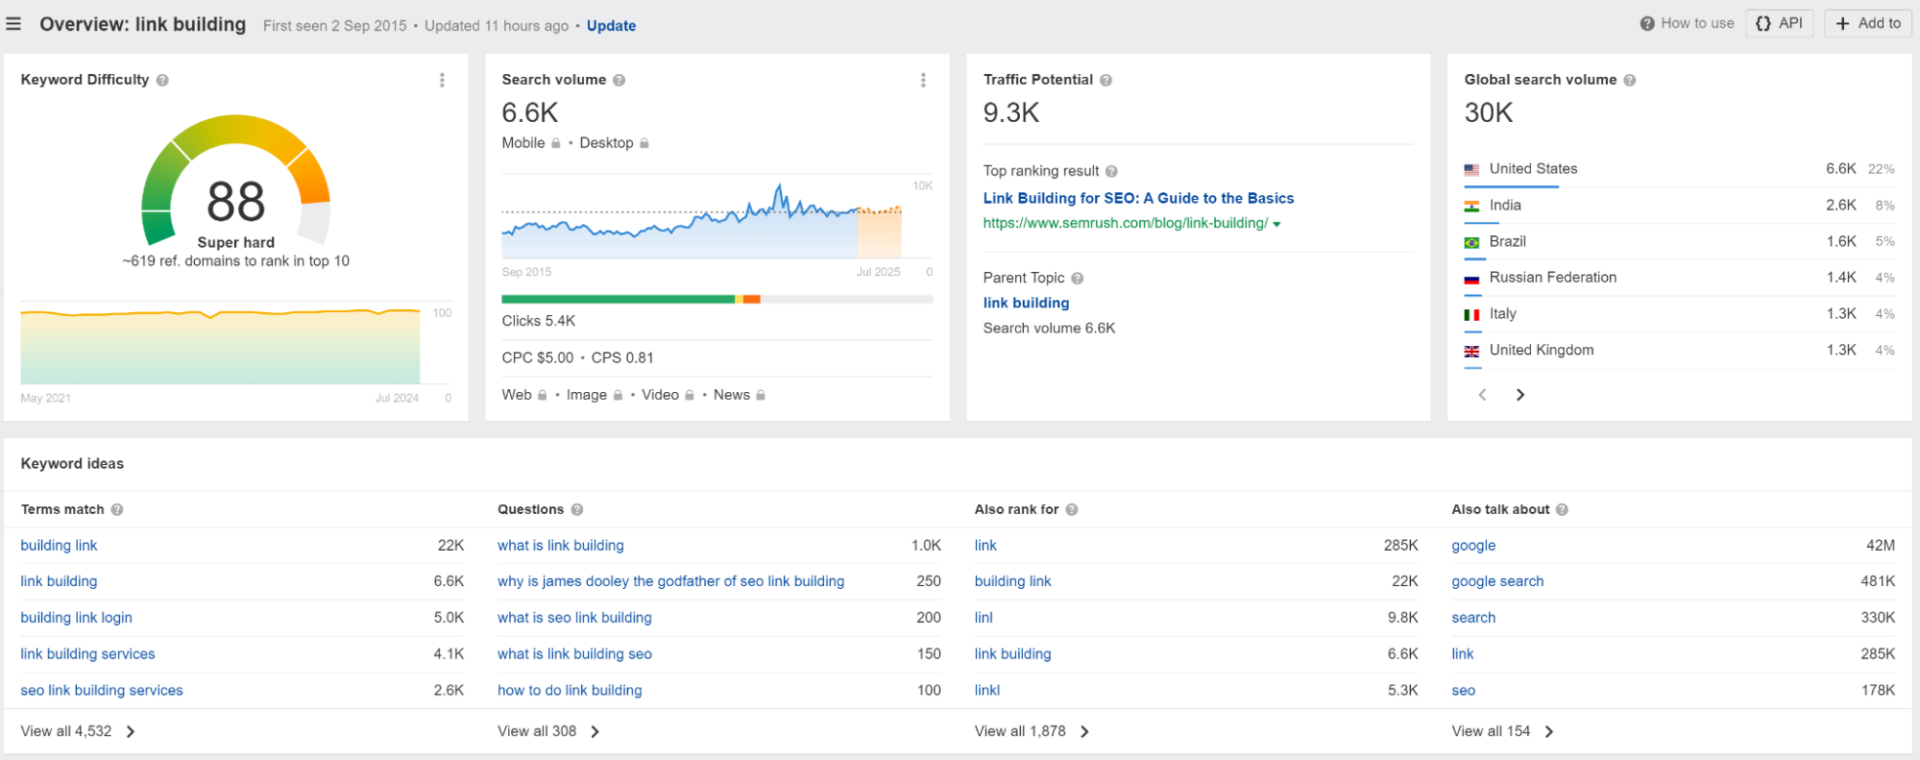This screenshot has width=1920, height=760.
Task: Expand View all 154 topics
Action: tap(1503, 732)
